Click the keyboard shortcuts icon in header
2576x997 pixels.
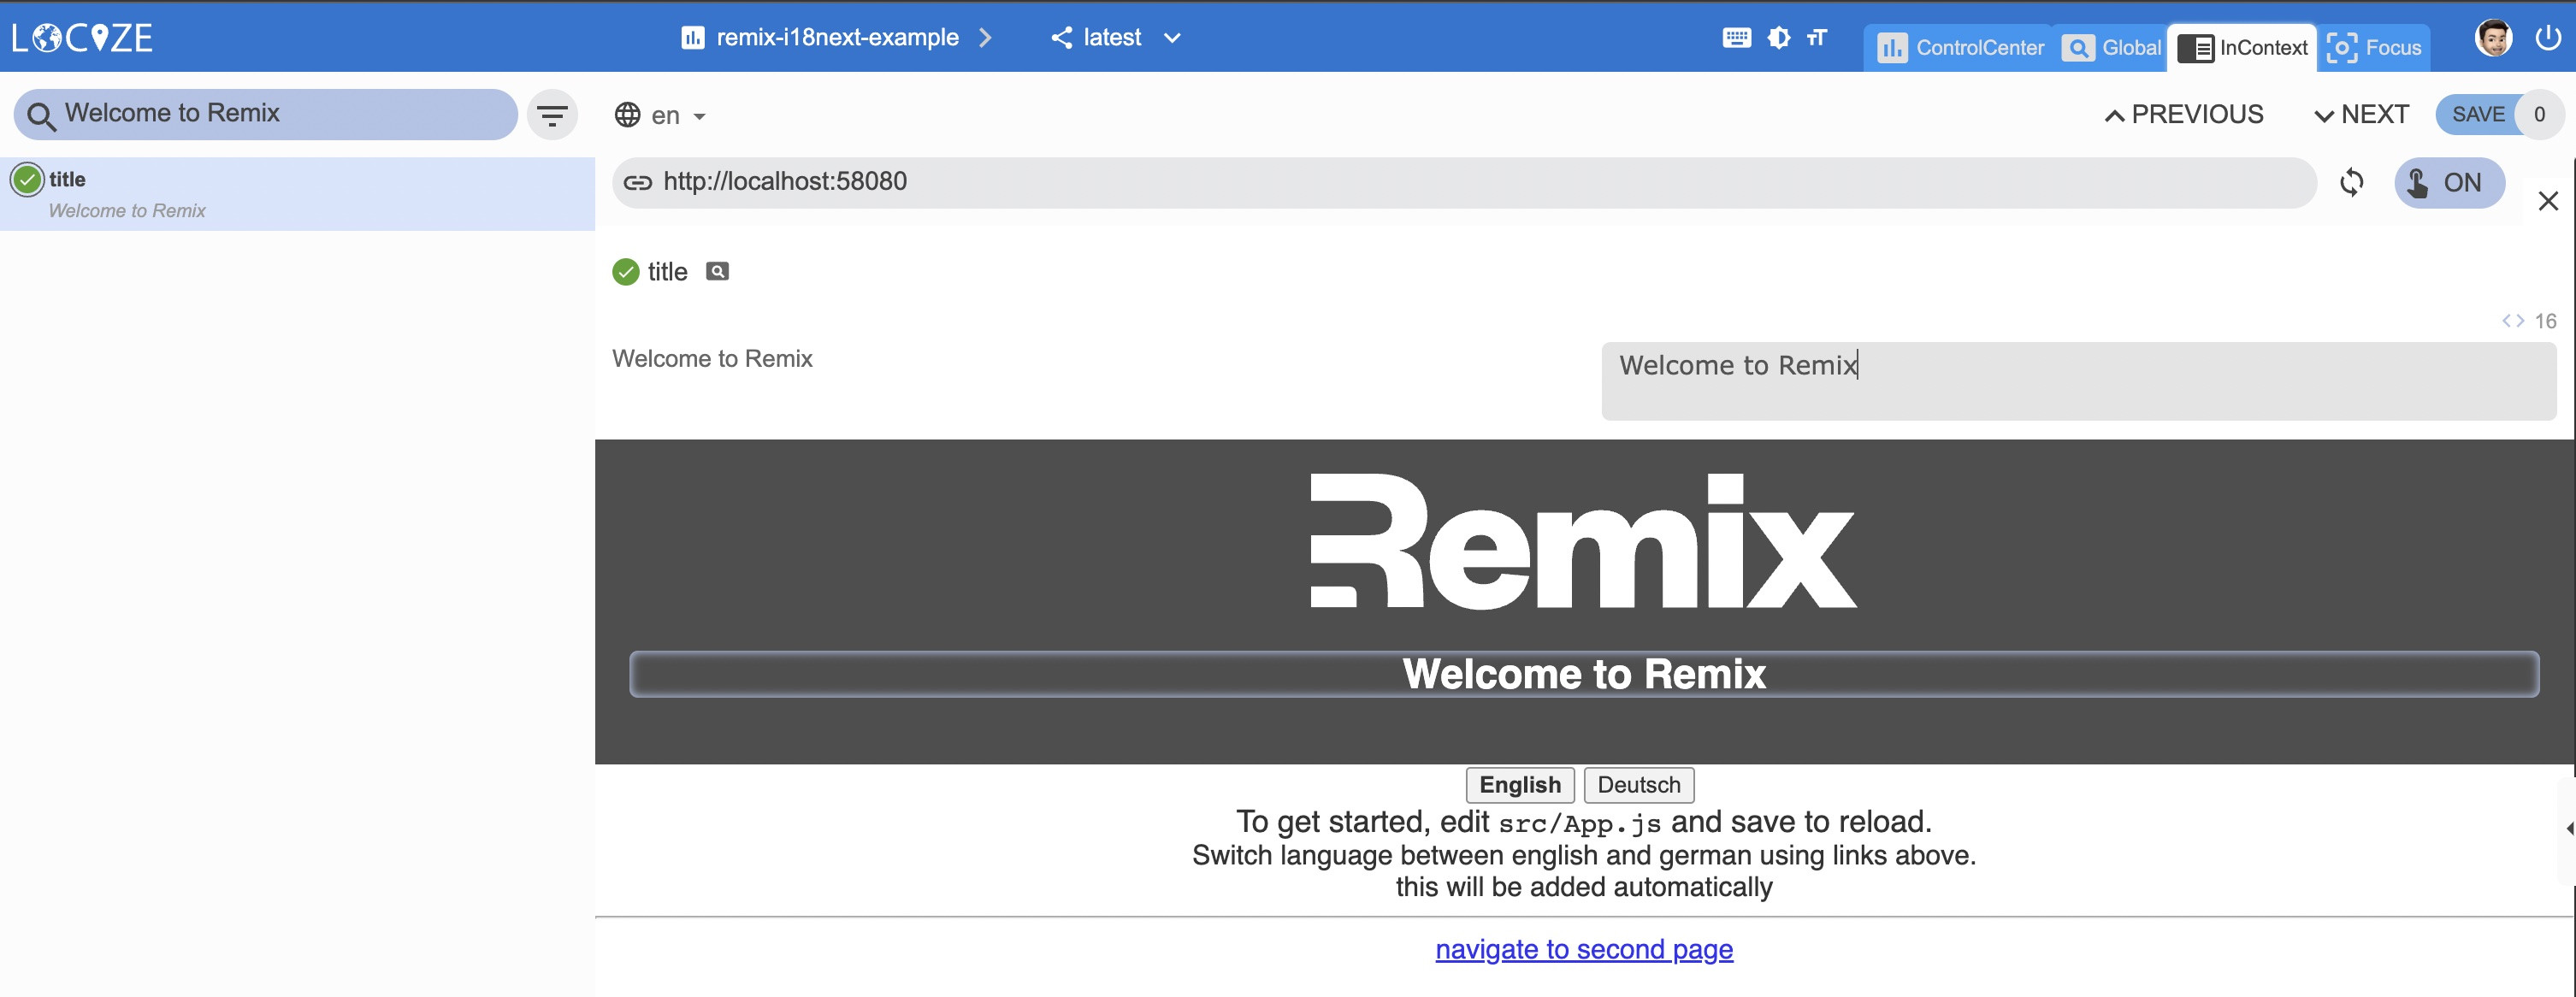(x=1736, y=38)
